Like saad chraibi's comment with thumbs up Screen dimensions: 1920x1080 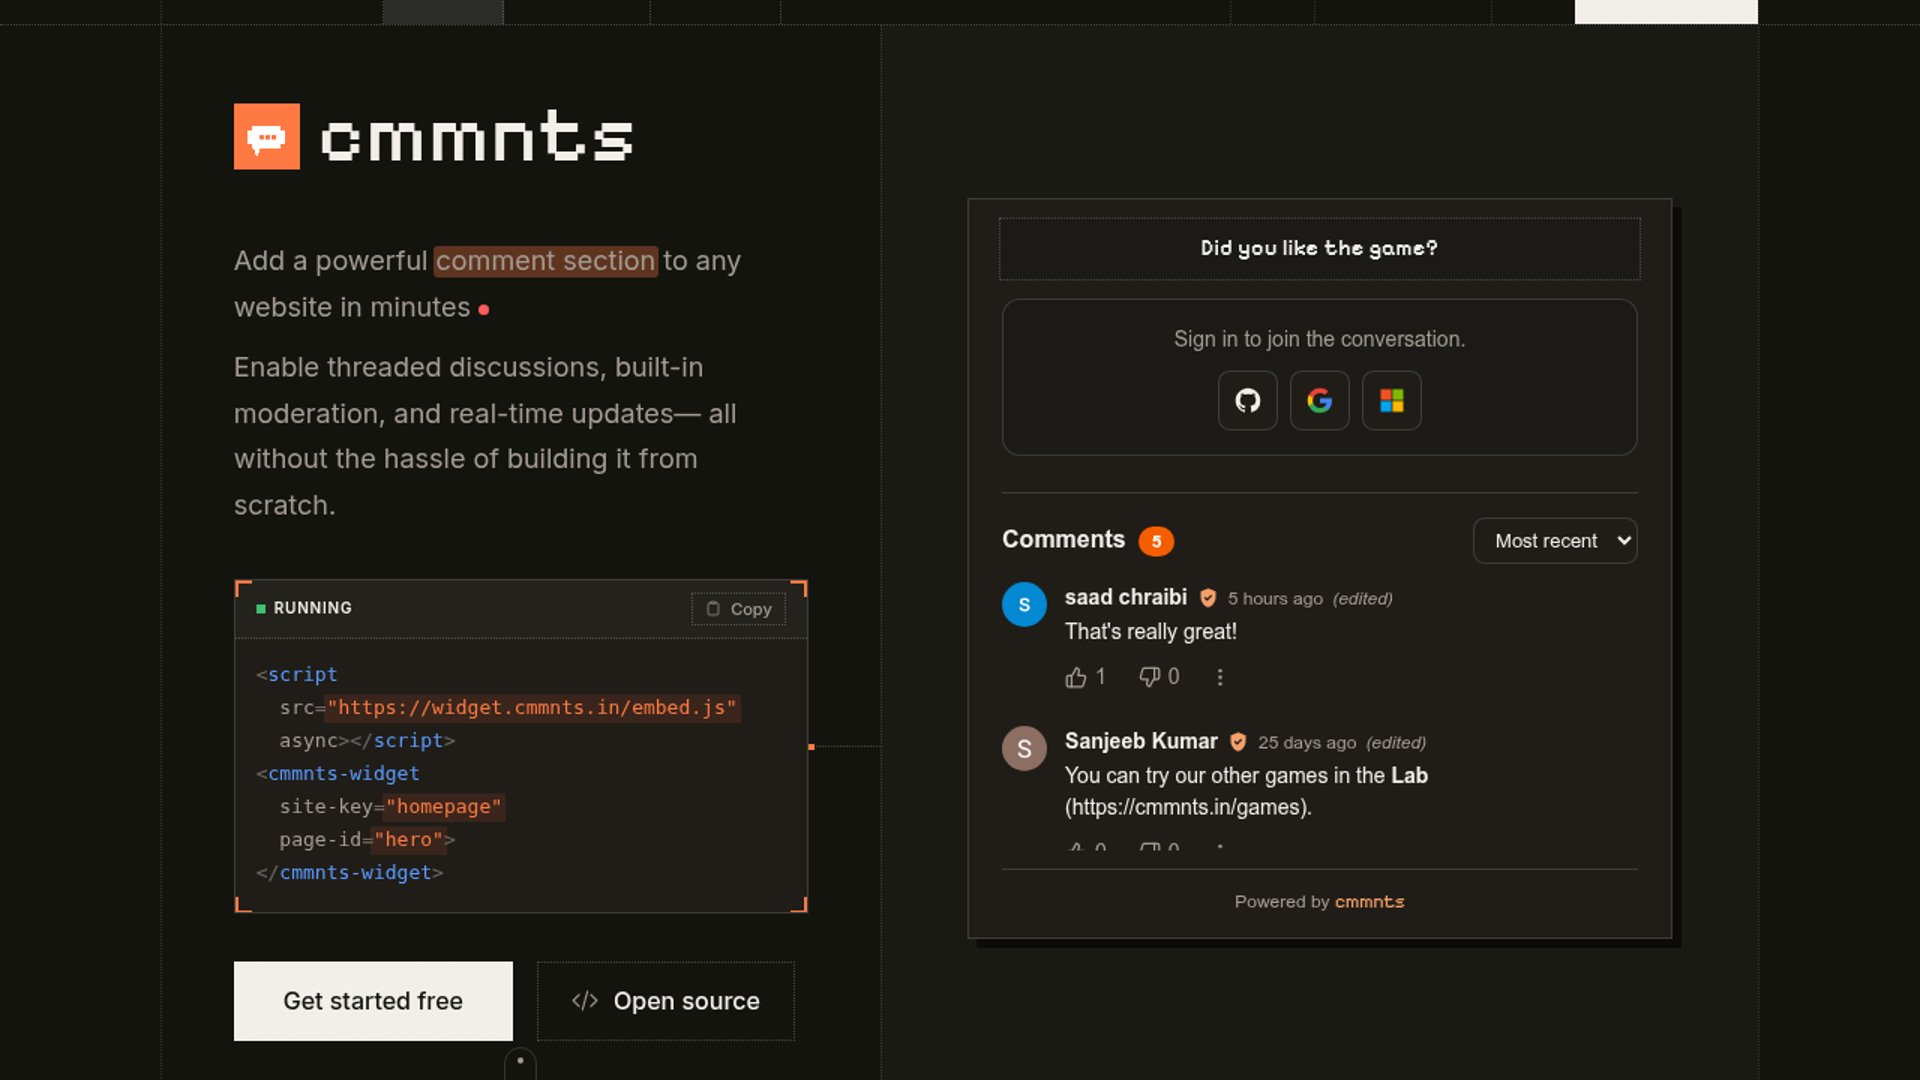coord(1085,677)
